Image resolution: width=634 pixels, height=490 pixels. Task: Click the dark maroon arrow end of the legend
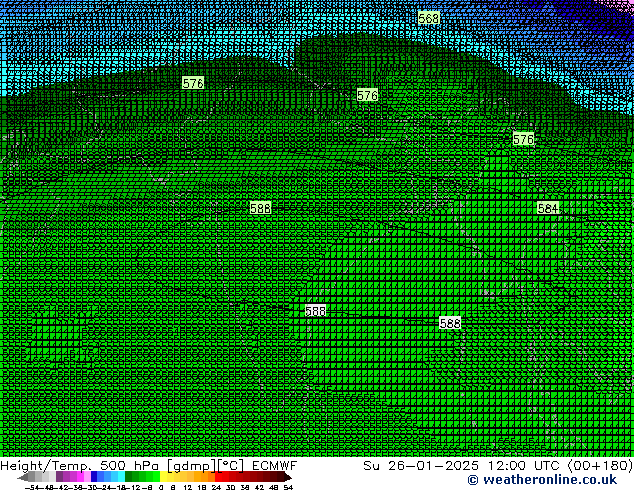(288, 476)
